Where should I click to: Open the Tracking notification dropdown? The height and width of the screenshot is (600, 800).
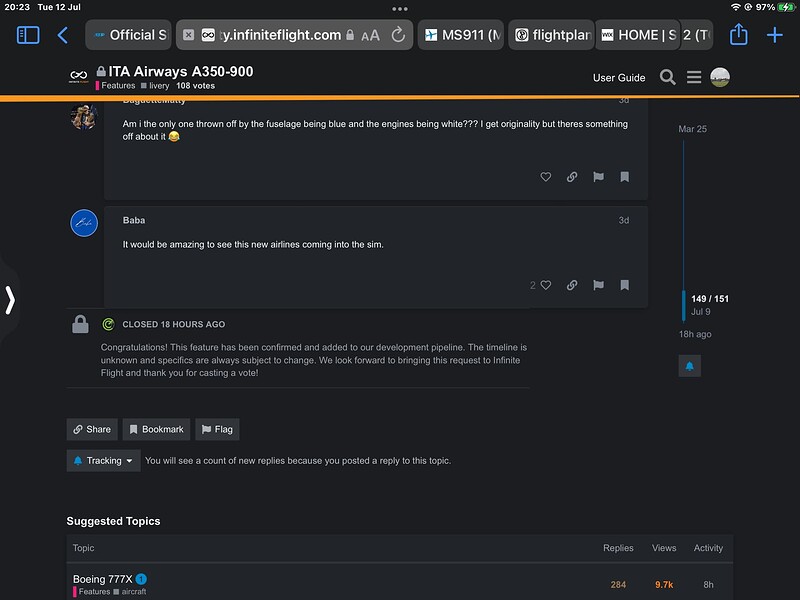(x=104, y=461)
